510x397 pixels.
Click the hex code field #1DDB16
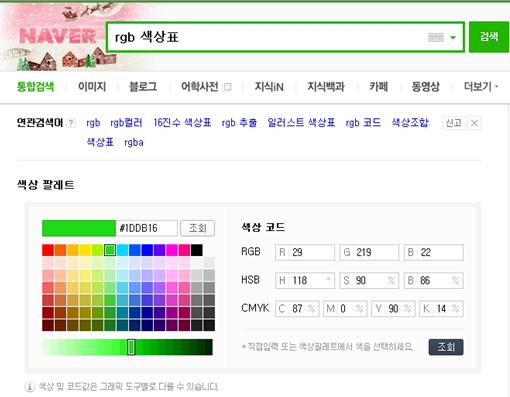click(147, 228)
